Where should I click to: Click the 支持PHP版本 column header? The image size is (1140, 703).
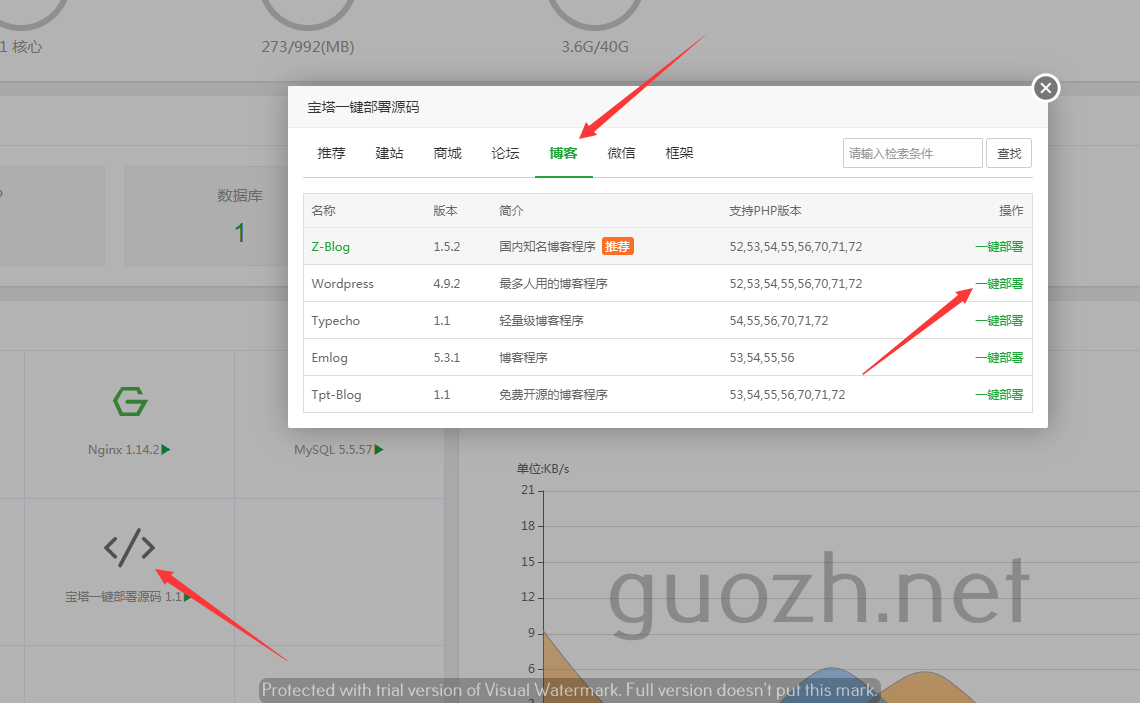(766, 211)
